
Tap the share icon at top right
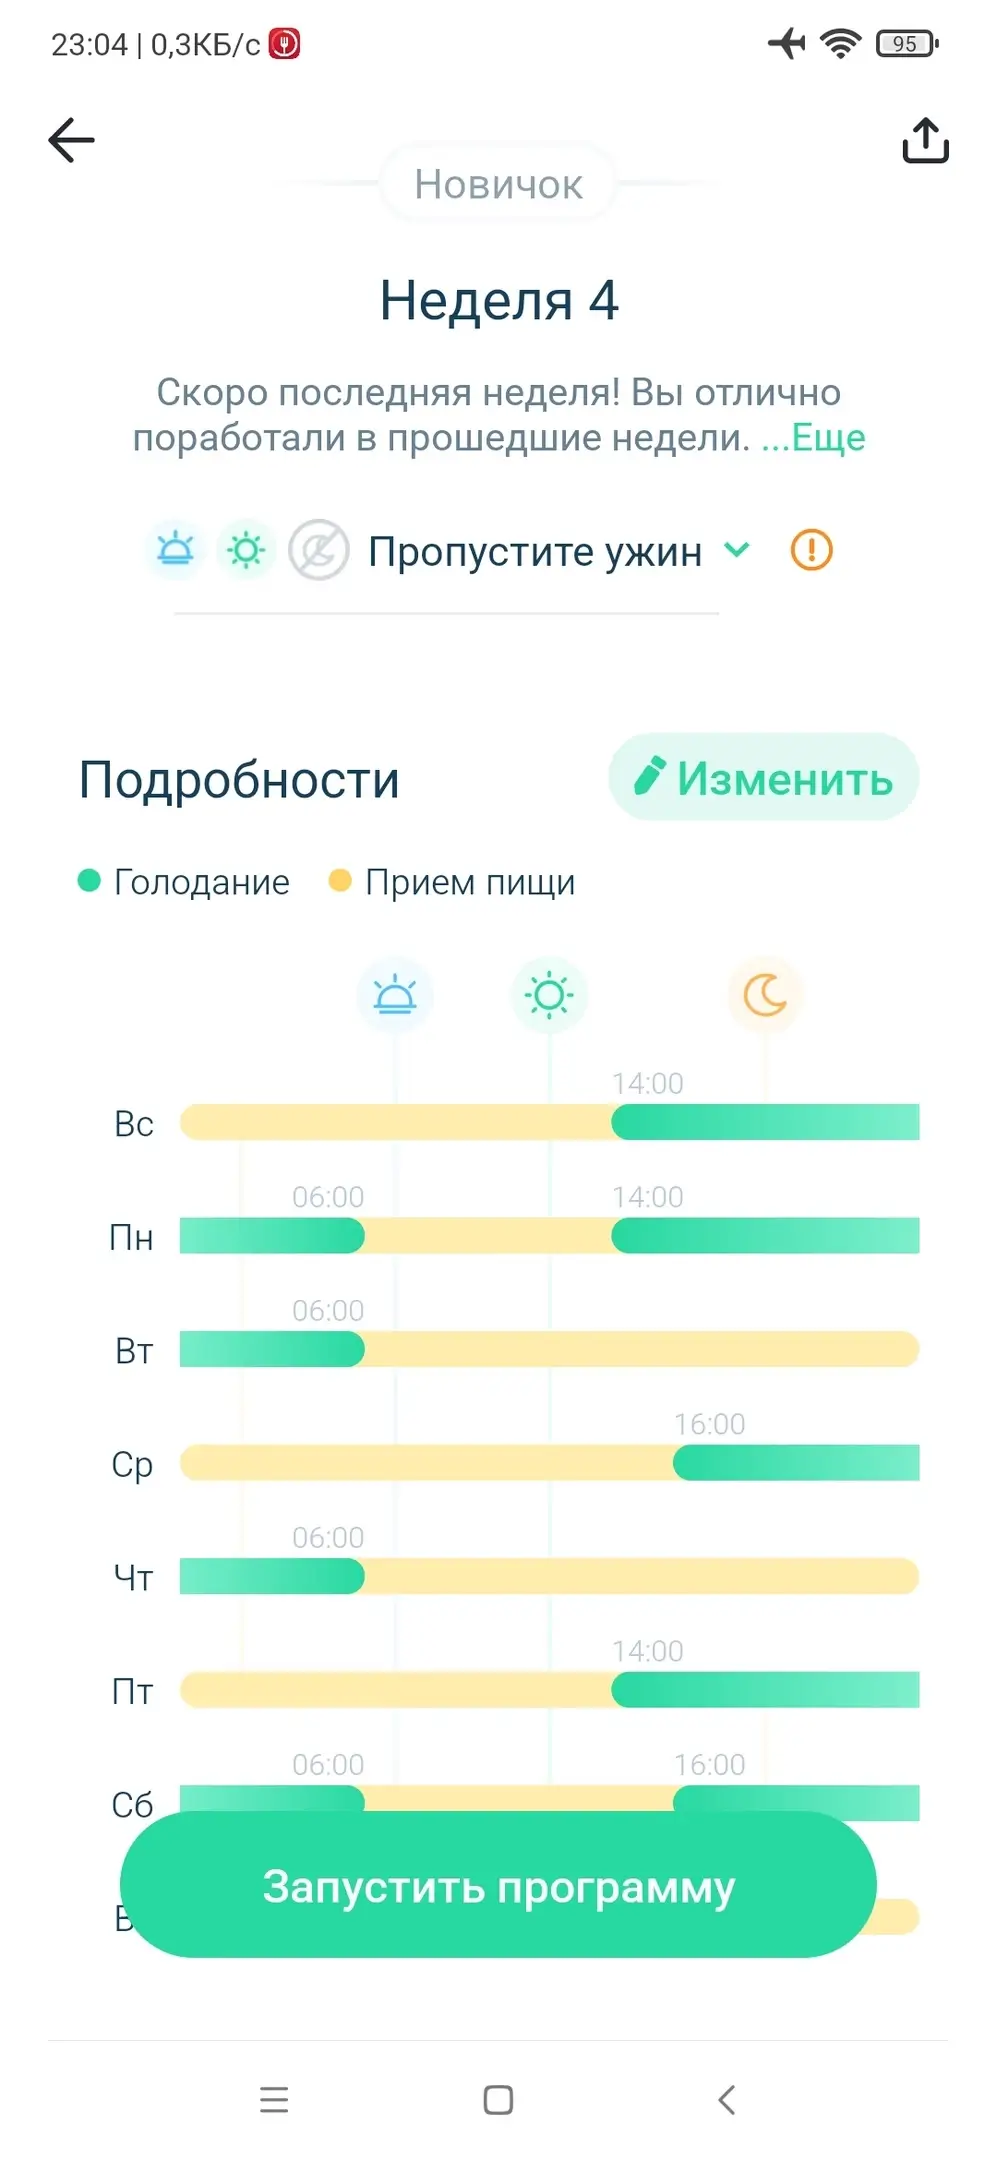pos(925,140)
